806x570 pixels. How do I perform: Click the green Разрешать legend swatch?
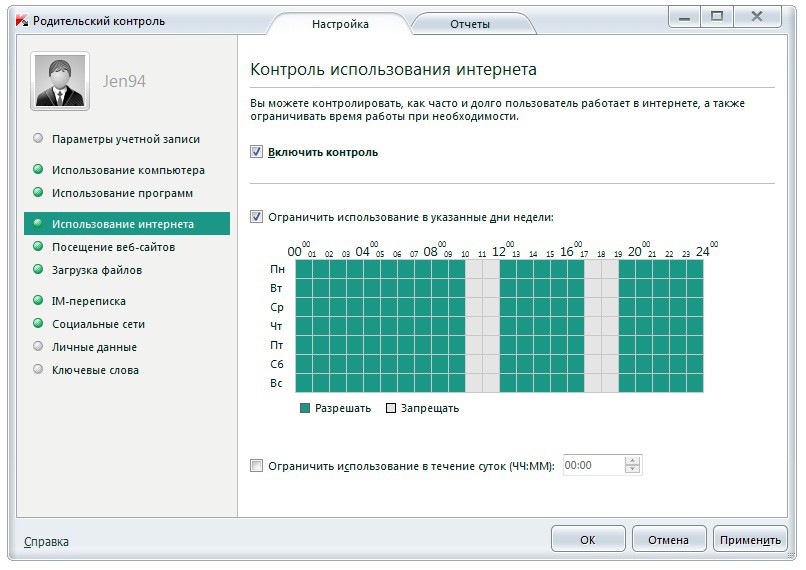[305, 408]
